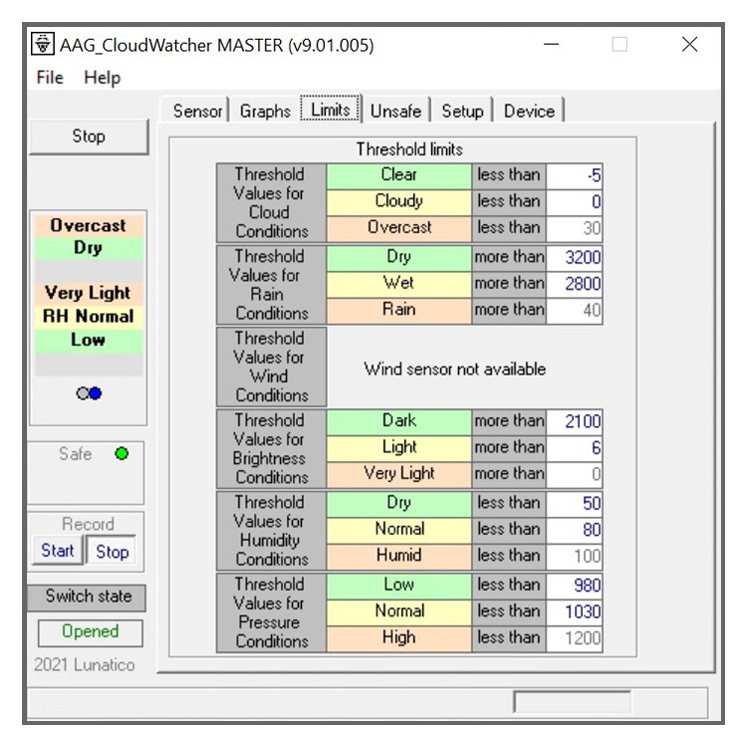Select the Limits tab
The width and height of the screenshot is (750, 750).
[330, 109]
